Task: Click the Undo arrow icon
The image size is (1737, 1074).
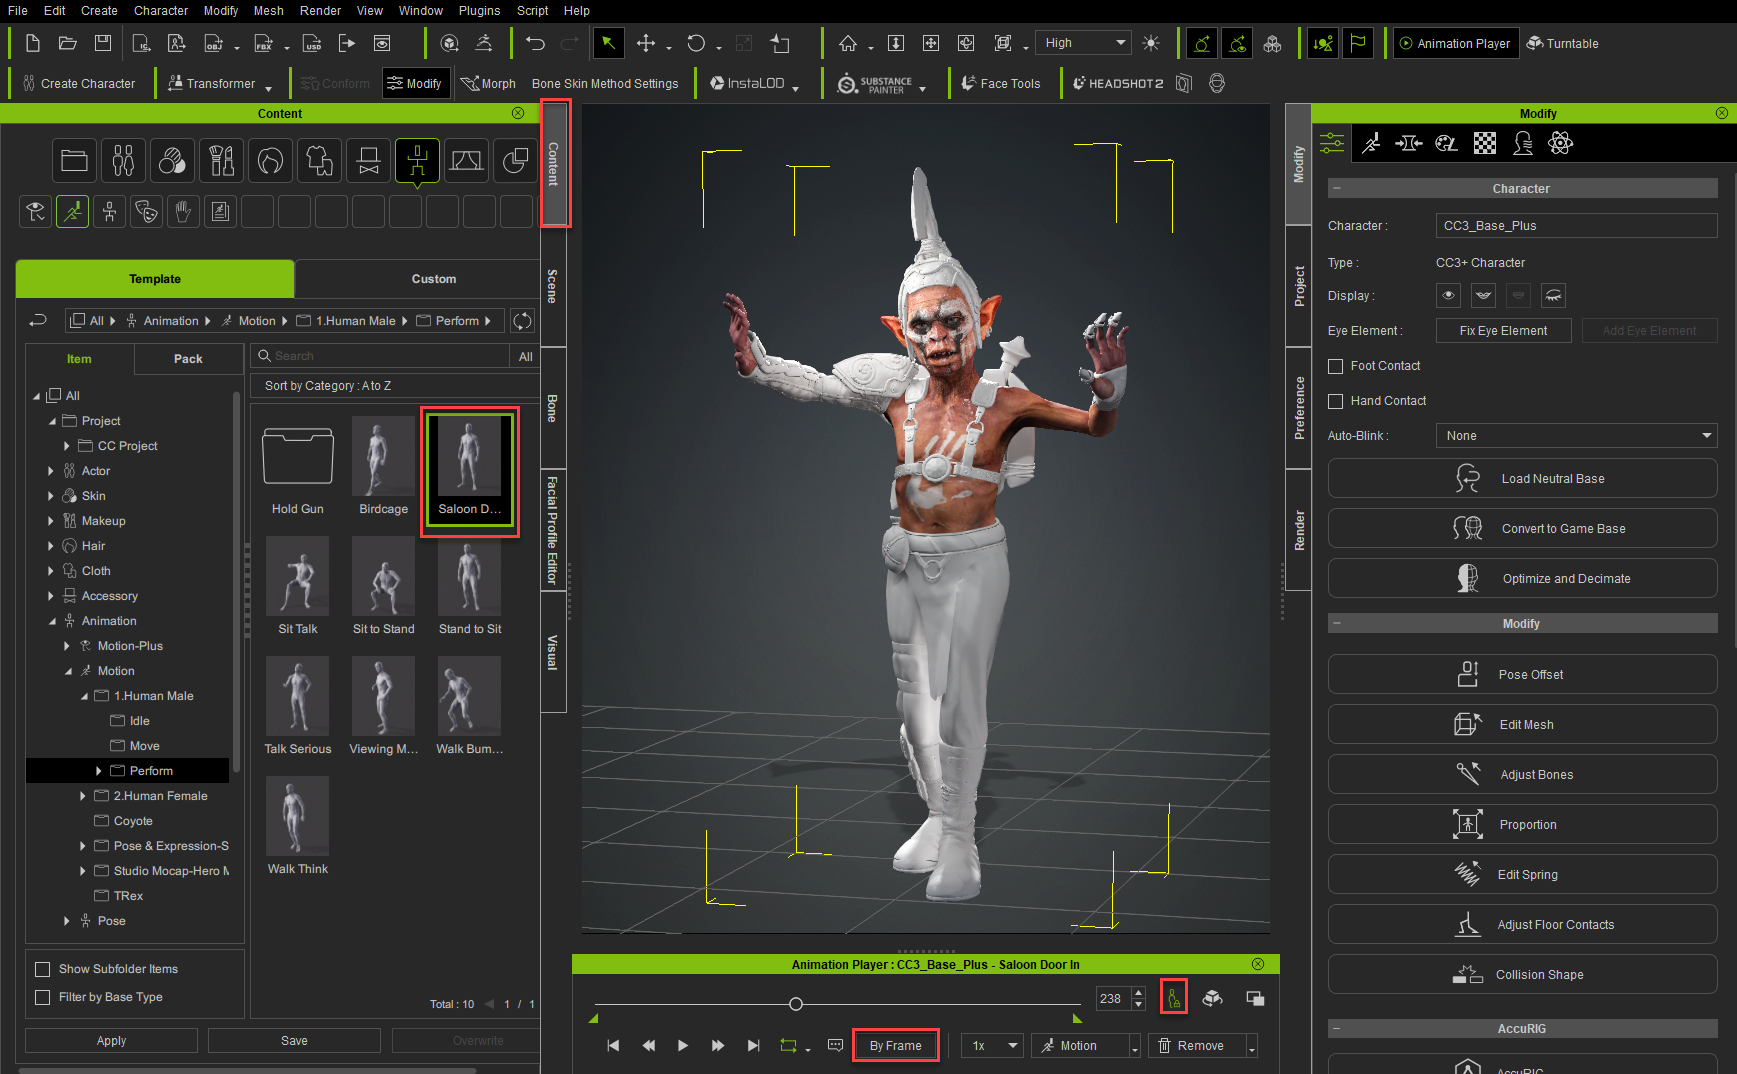Action: [535, 43]
